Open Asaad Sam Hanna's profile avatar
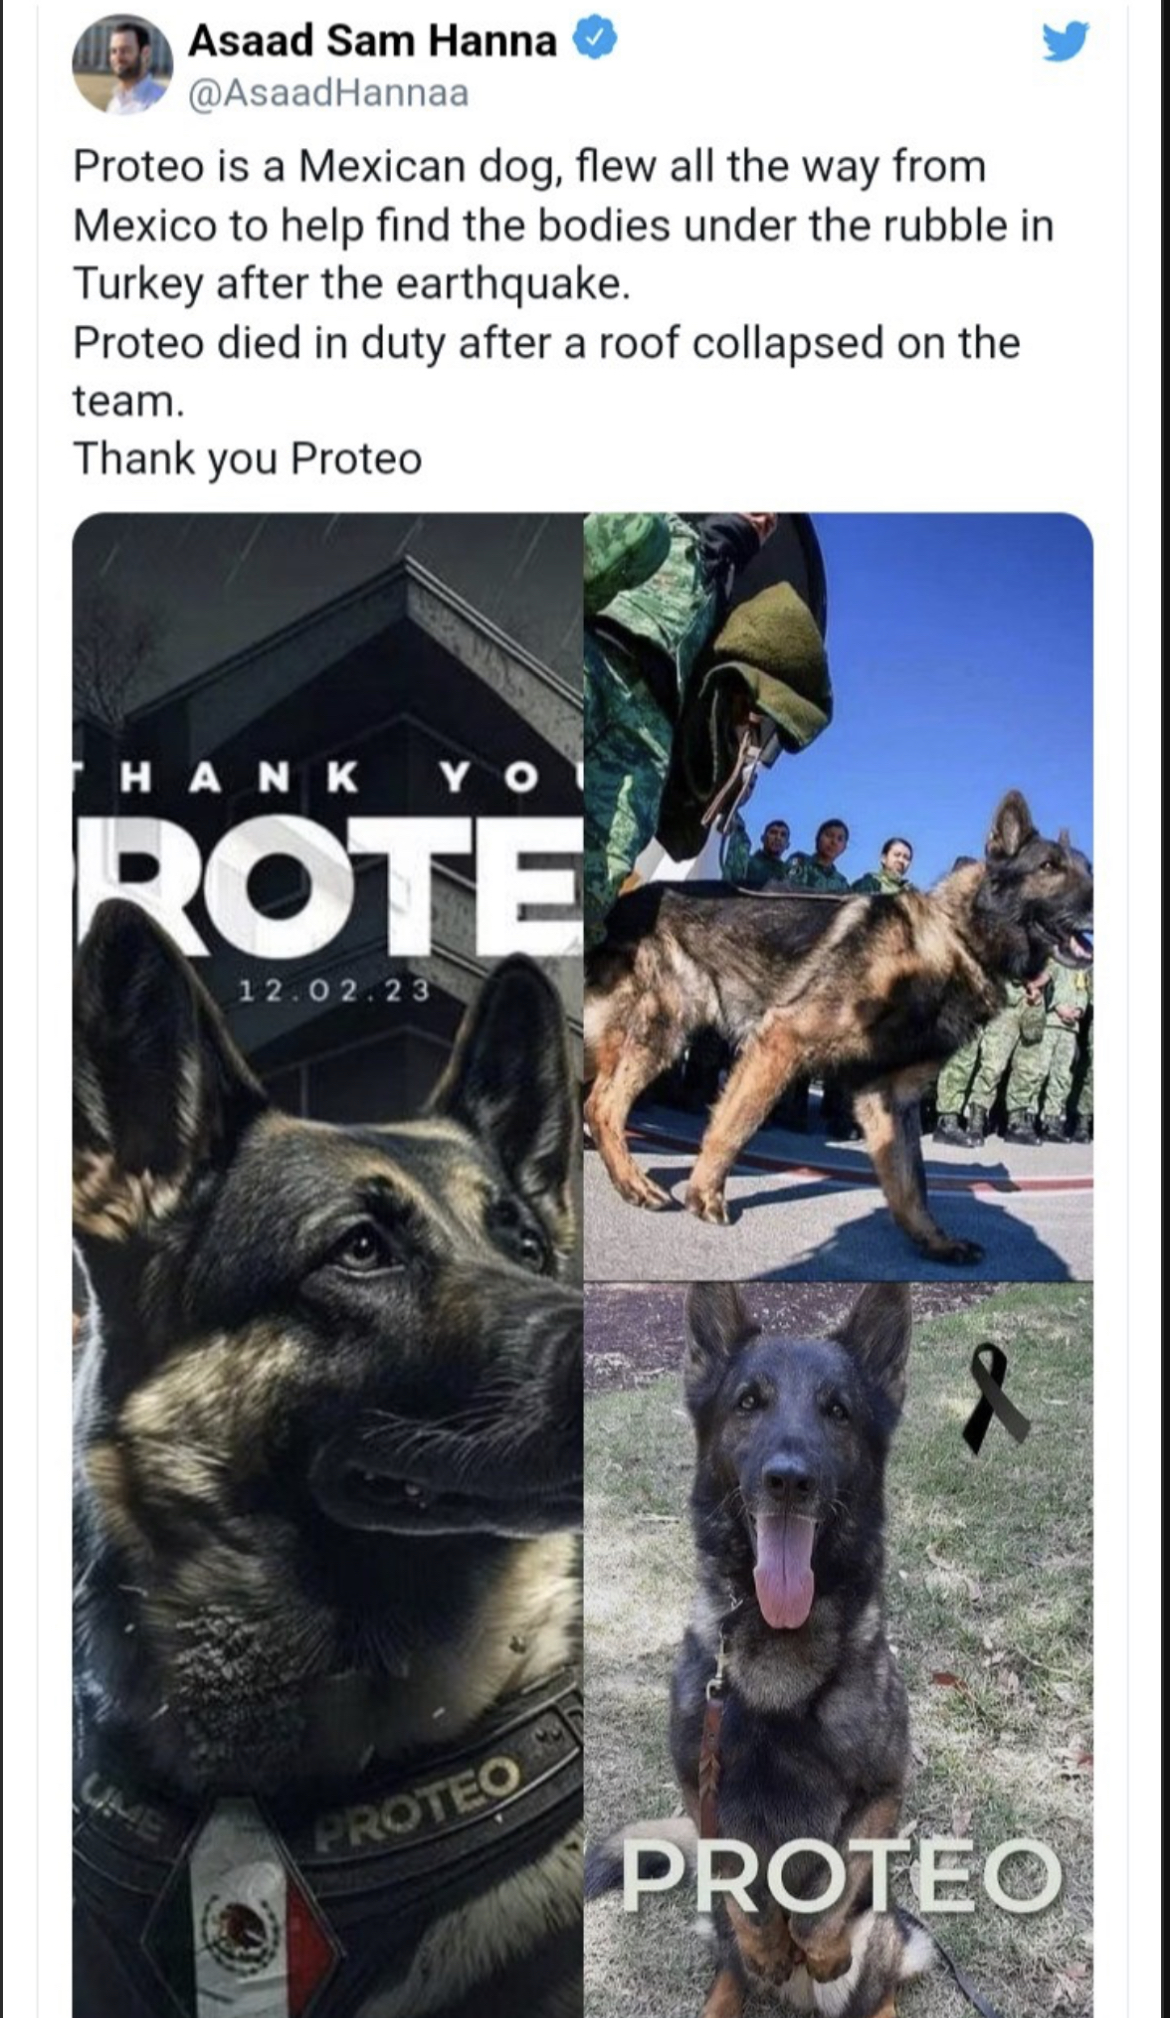 tap(122, 64)
